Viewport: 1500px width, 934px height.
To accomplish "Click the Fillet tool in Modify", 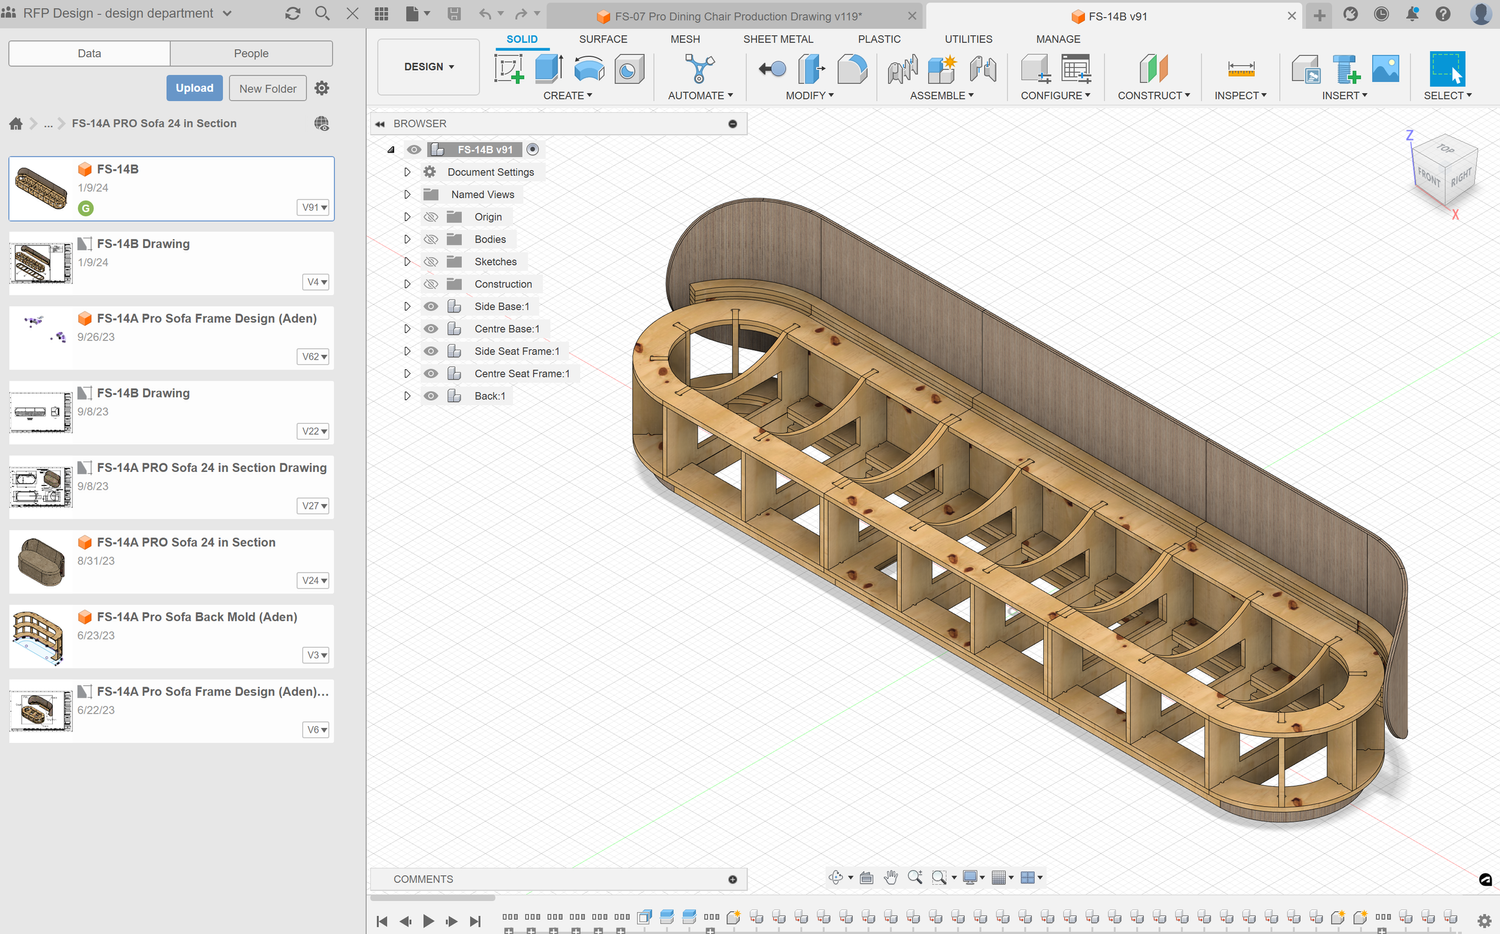I will click(852, 69).
